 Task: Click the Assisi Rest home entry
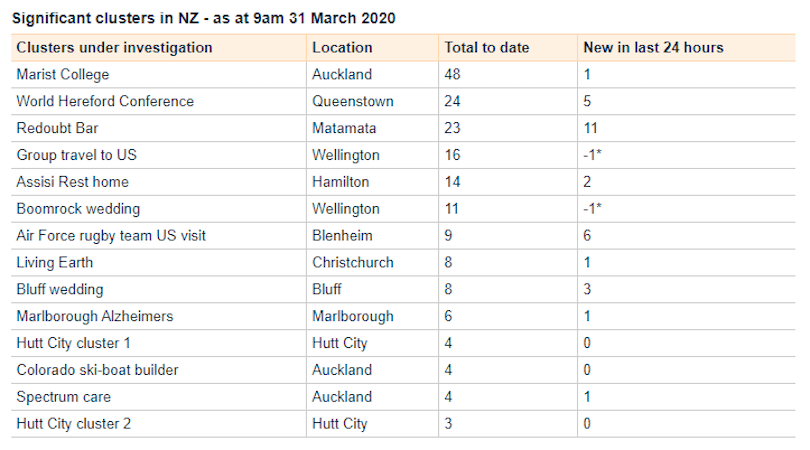tap(72, 182)
